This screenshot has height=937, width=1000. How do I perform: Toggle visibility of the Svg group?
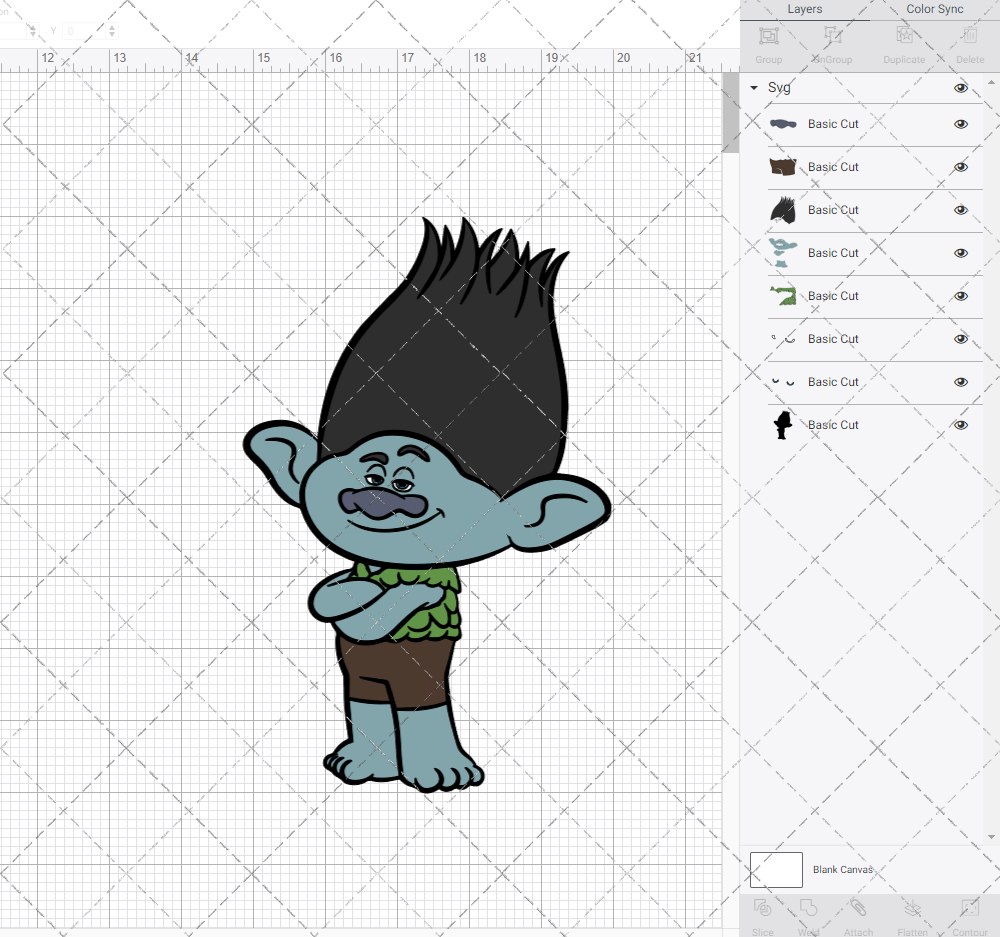pyautogui.click(x=961, y=88)
